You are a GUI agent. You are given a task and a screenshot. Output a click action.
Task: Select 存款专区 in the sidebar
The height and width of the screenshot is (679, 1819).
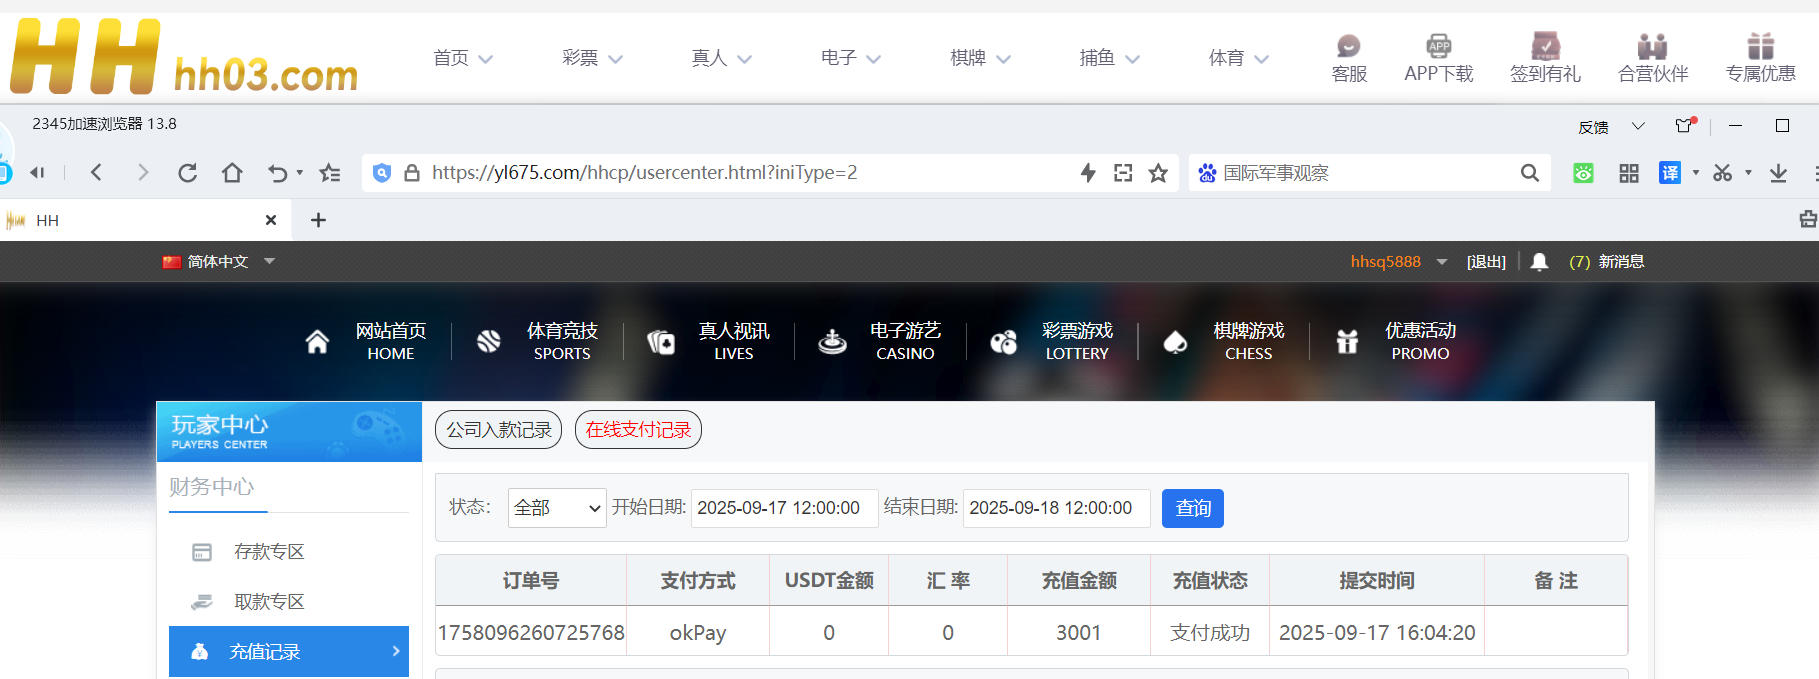coord(268,552)
